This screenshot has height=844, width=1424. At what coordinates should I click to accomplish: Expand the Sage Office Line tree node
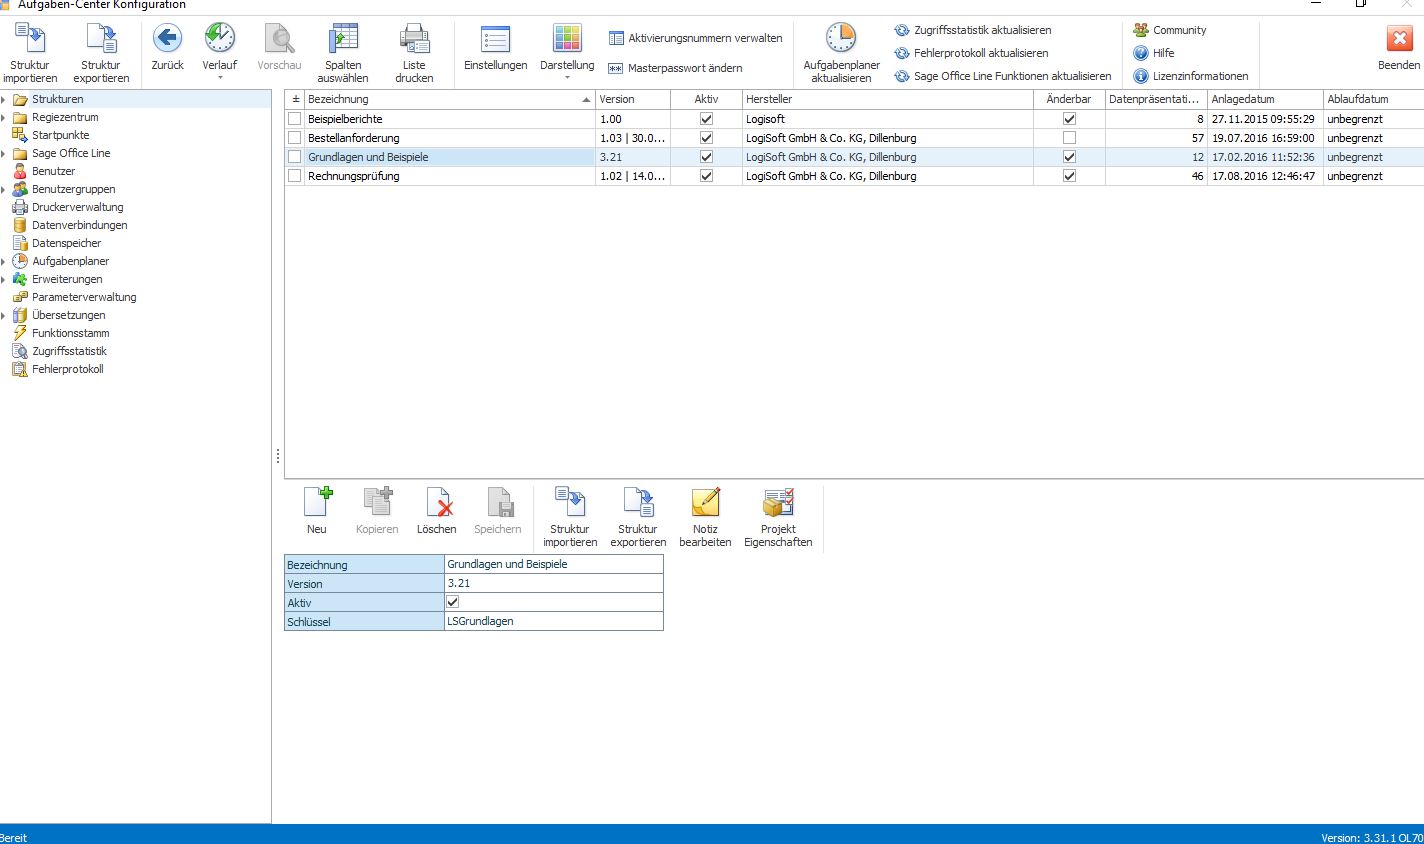3,153
